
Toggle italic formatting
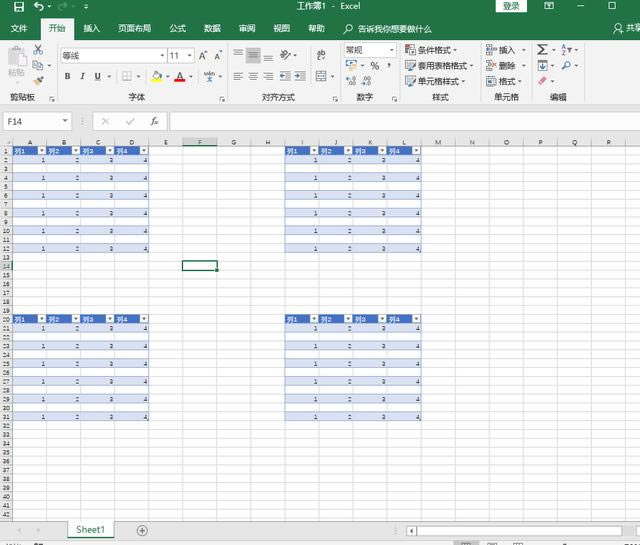(x=82, y=77)
